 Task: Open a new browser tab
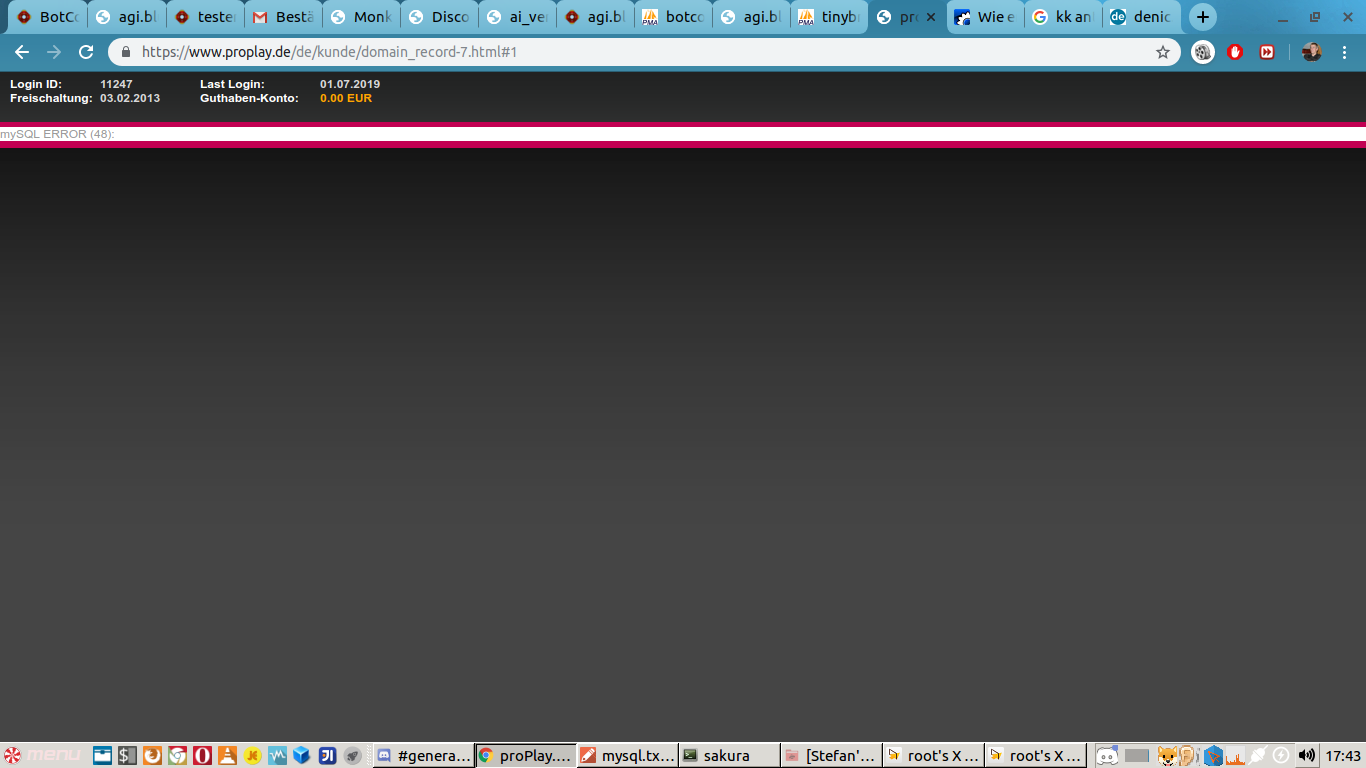[1202, 17]
